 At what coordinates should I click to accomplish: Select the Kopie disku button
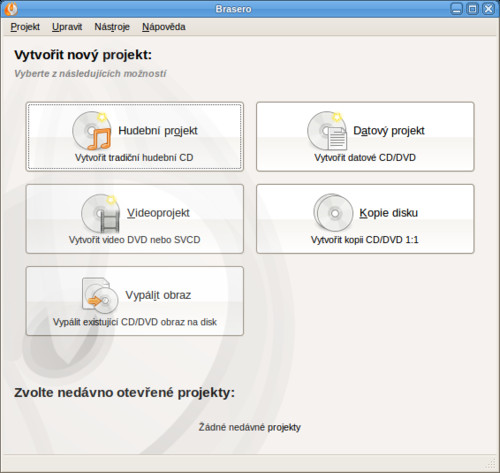(365, 219)
